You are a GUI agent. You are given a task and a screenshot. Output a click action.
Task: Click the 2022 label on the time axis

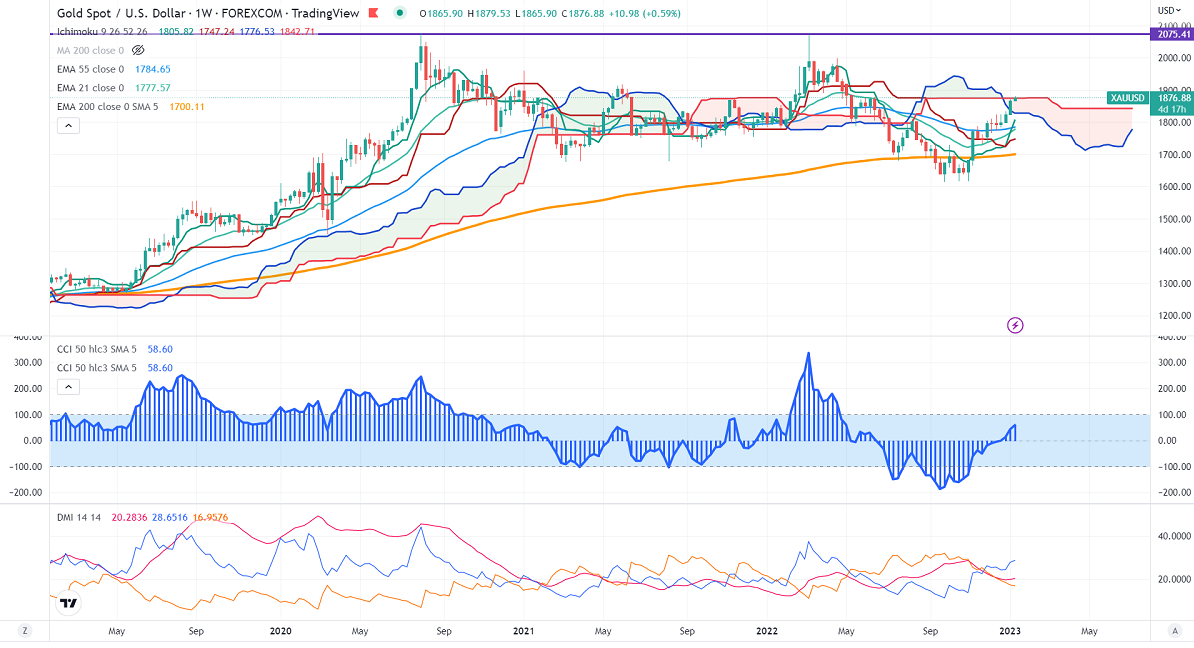(767, 631)
